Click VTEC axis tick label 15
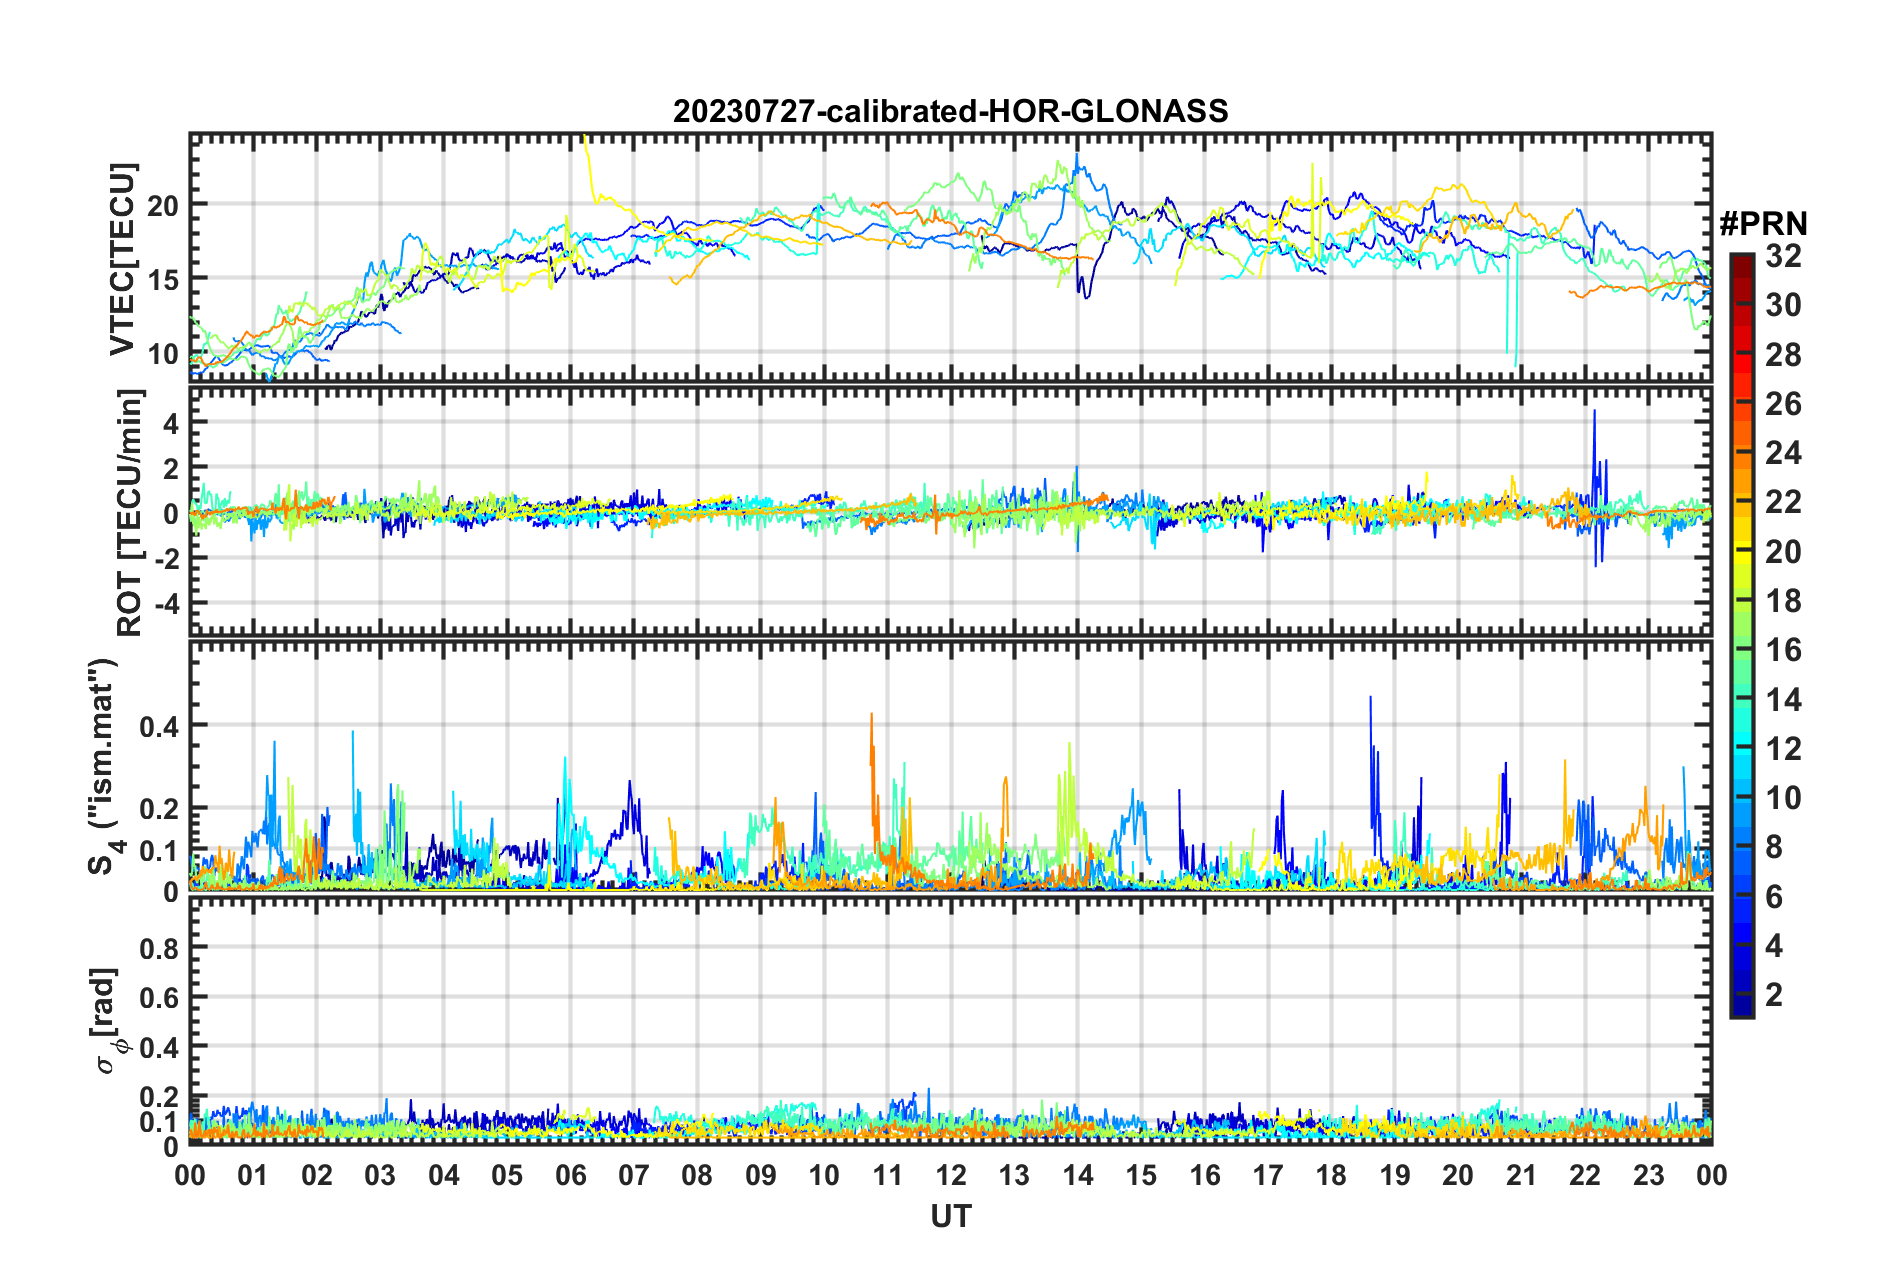The width and height of the screenshot is (1902, 1272). tap(163, 279)
